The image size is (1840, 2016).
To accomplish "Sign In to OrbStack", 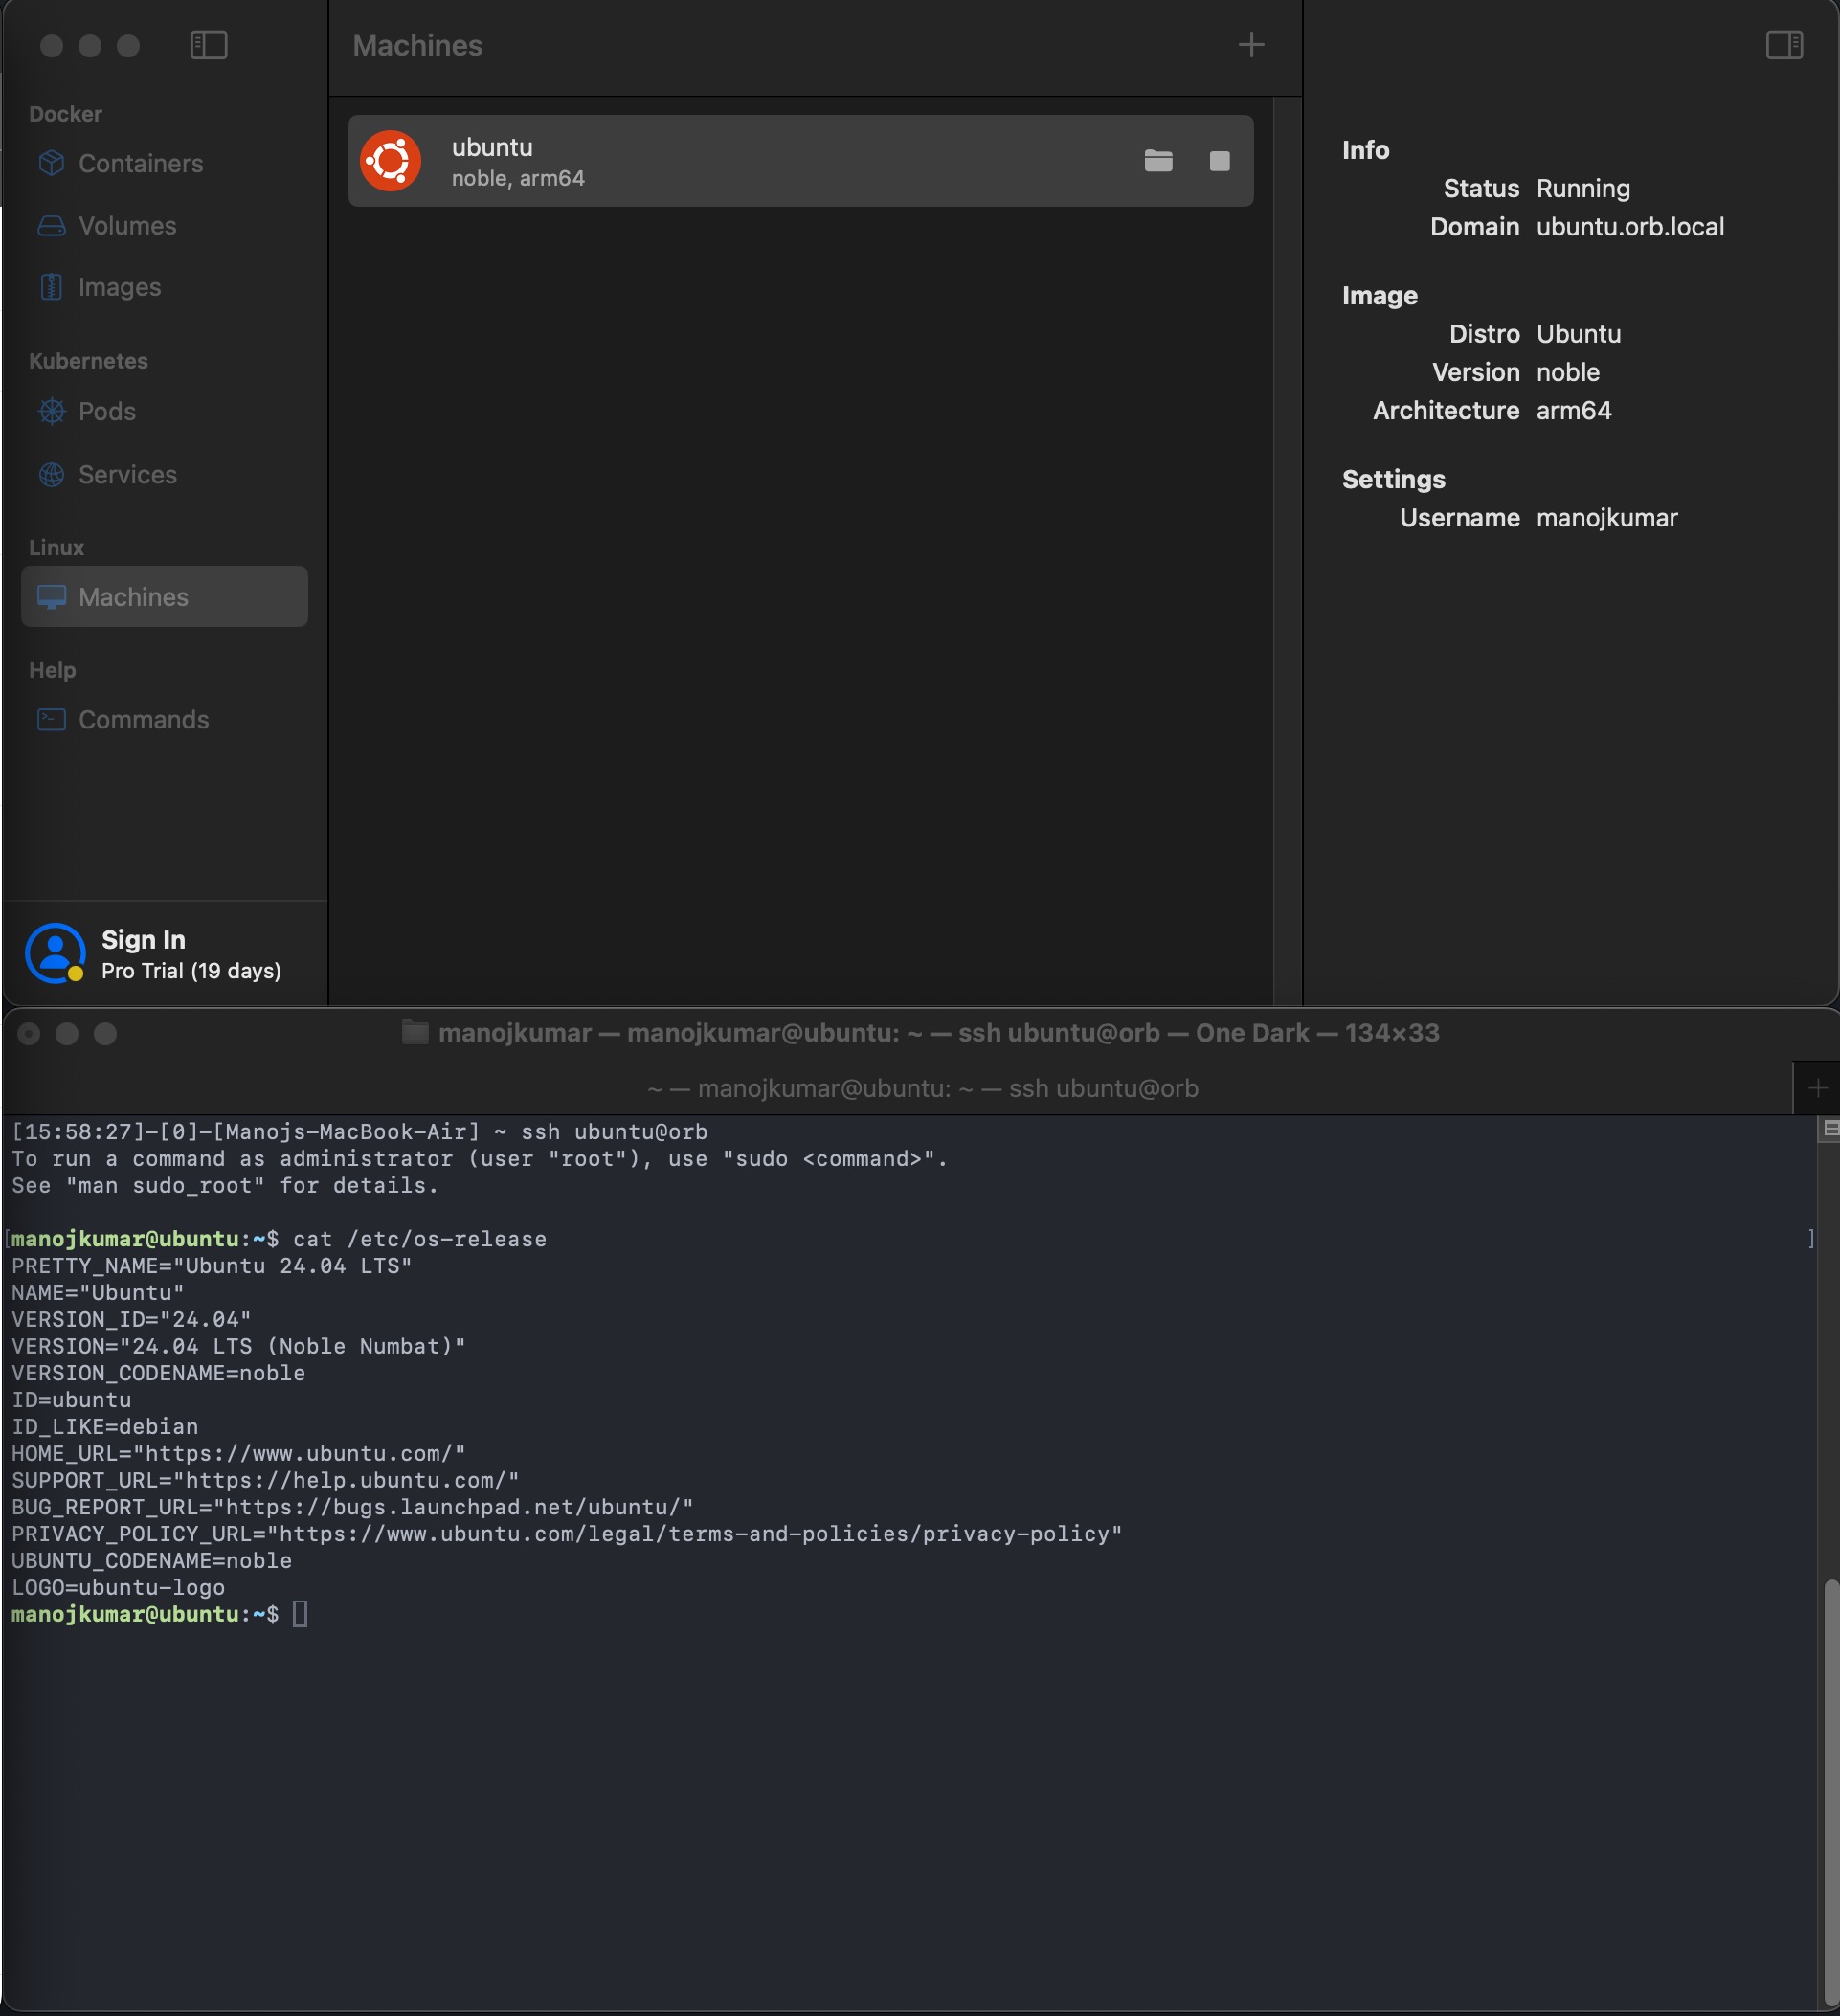I will pos(142,939).
